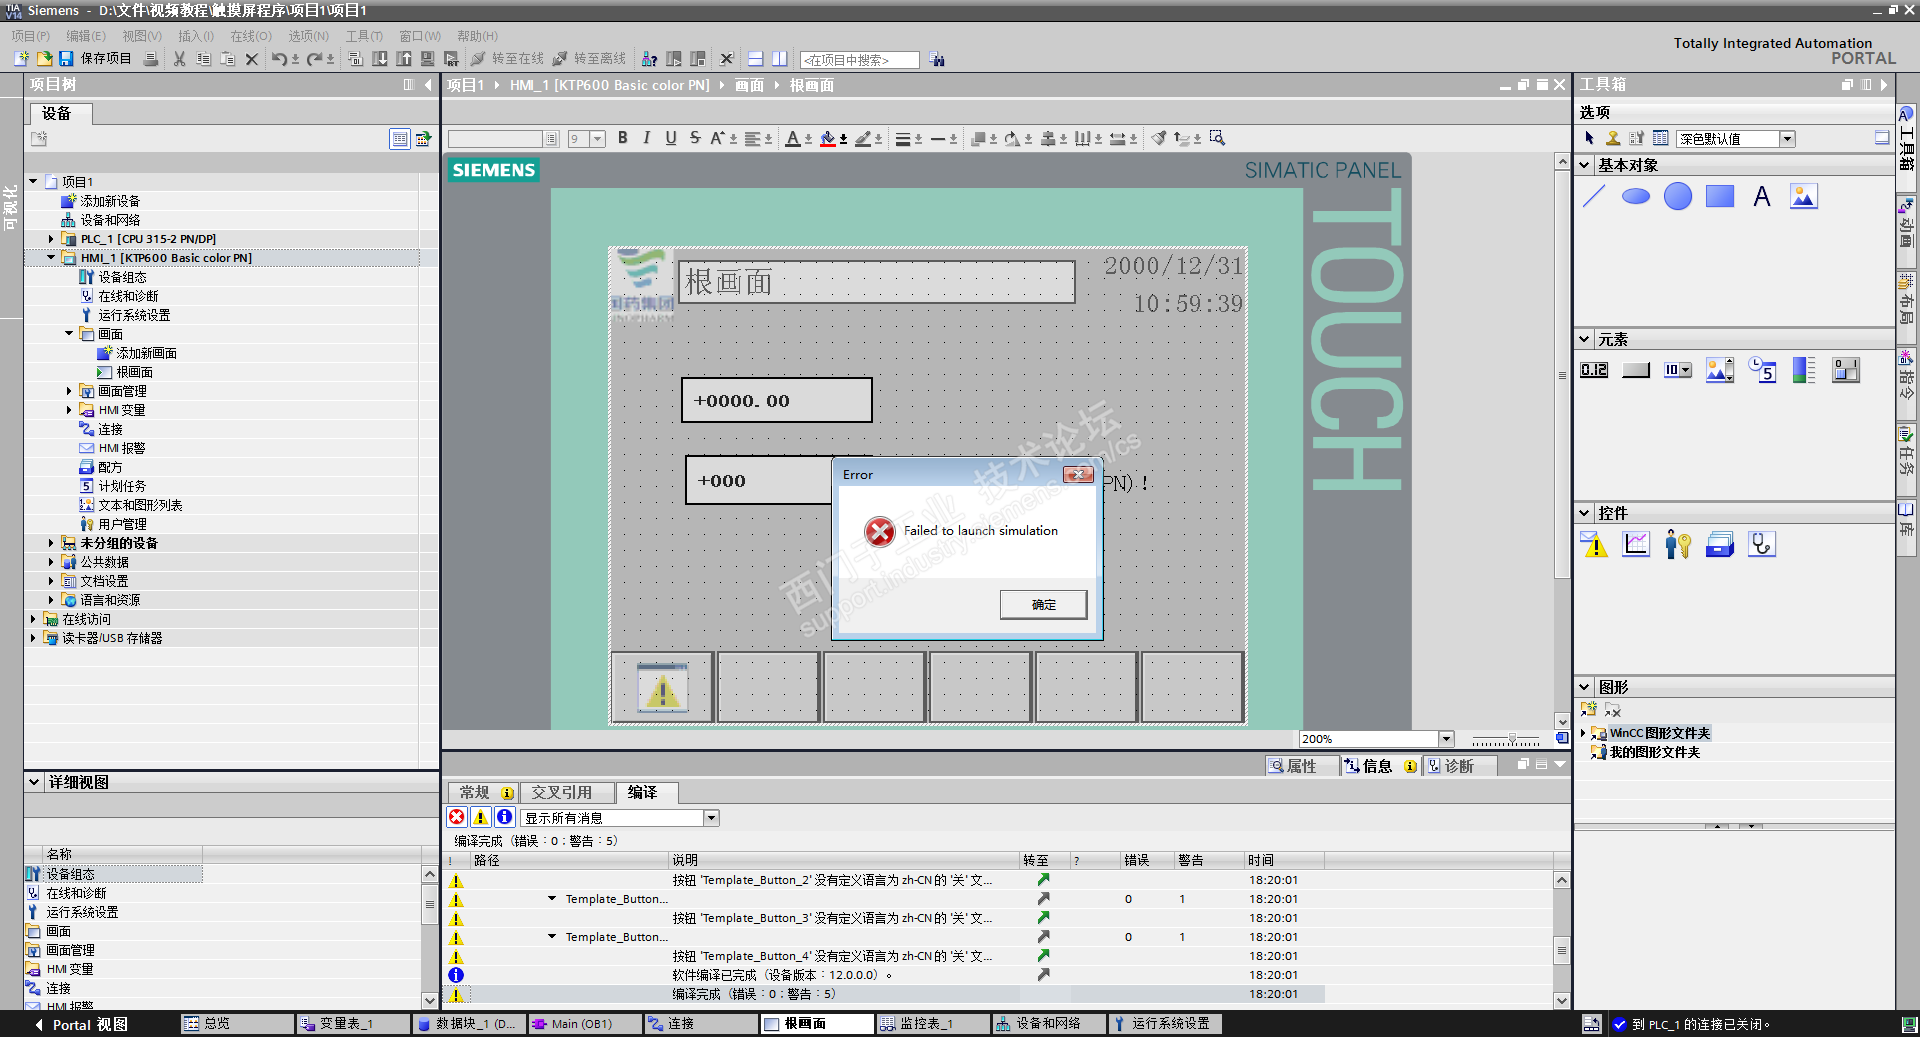Collapse the 控件 toolbox section
1920x1037 pixels.
pos(1585,513)
